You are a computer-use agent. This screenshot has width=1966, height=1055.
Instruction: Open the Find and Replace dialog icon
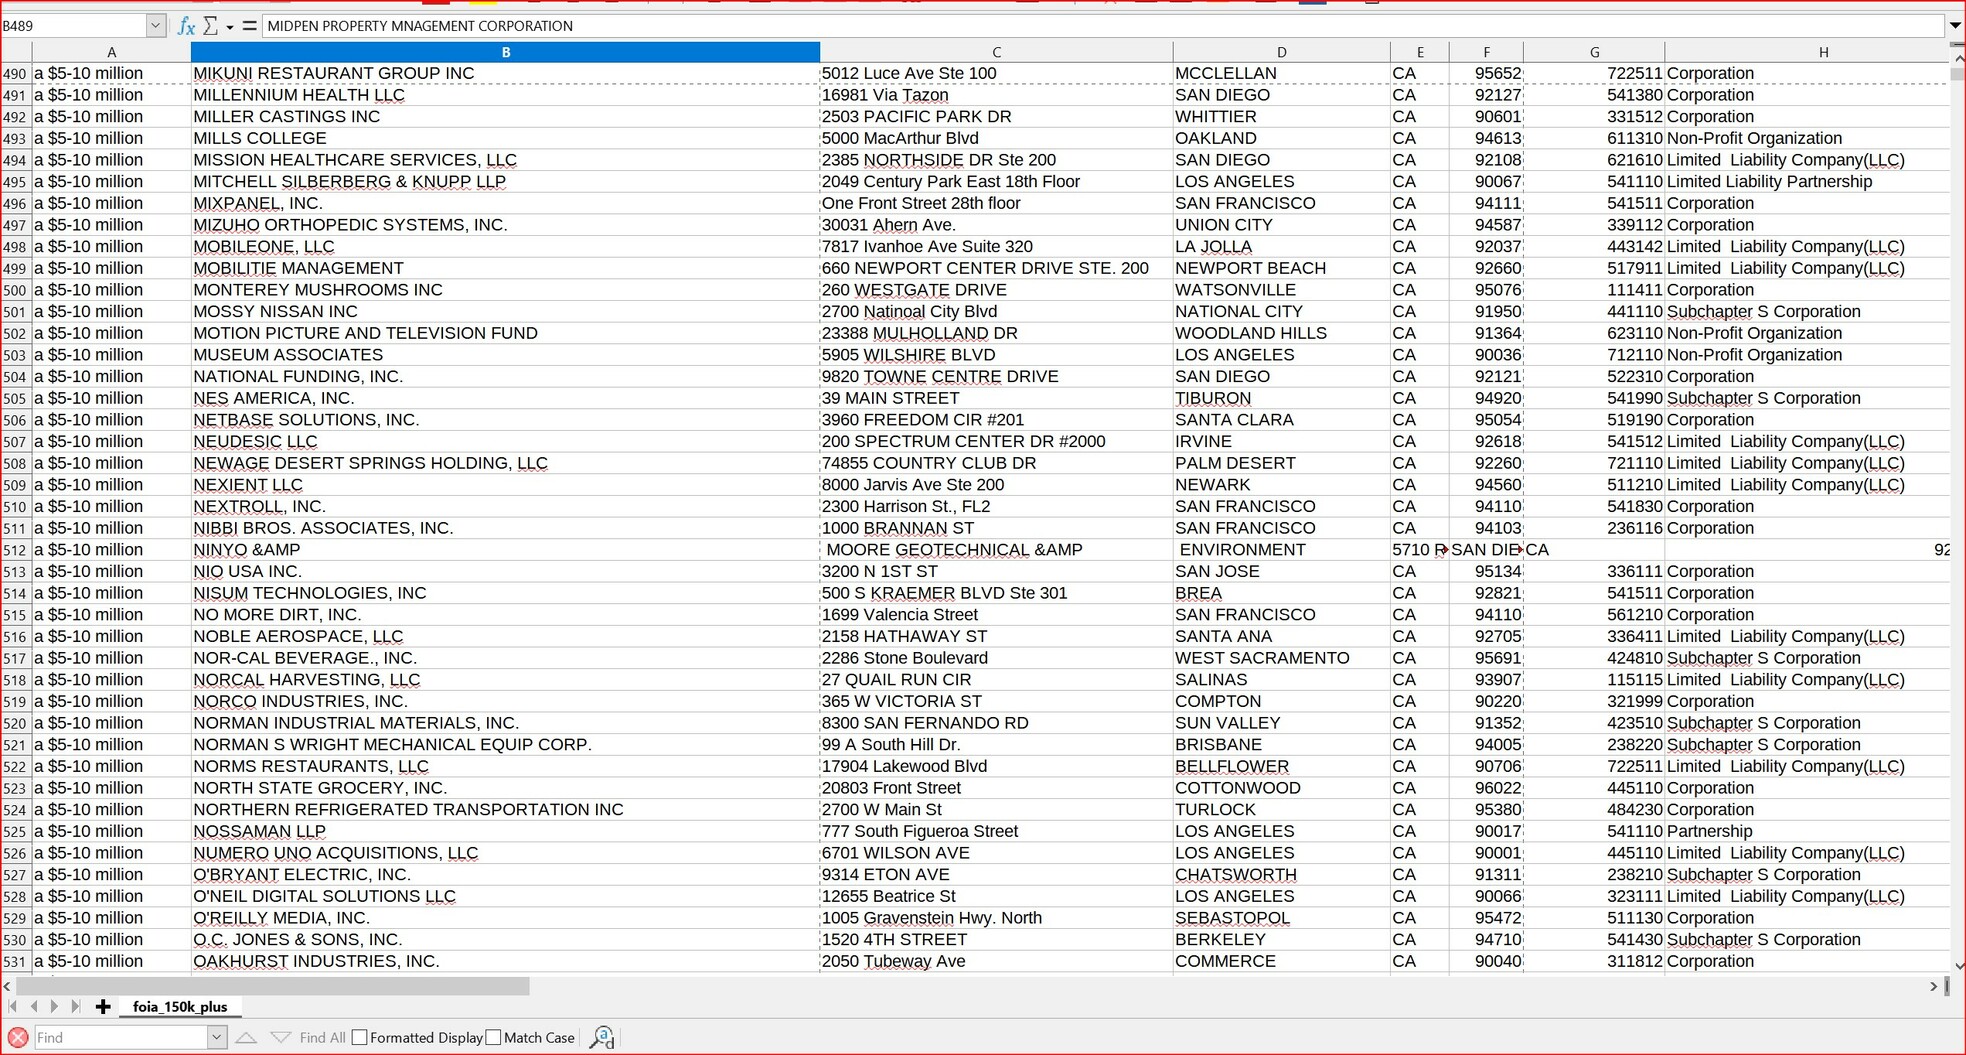pyautogui.click(x=602, y=1038)
